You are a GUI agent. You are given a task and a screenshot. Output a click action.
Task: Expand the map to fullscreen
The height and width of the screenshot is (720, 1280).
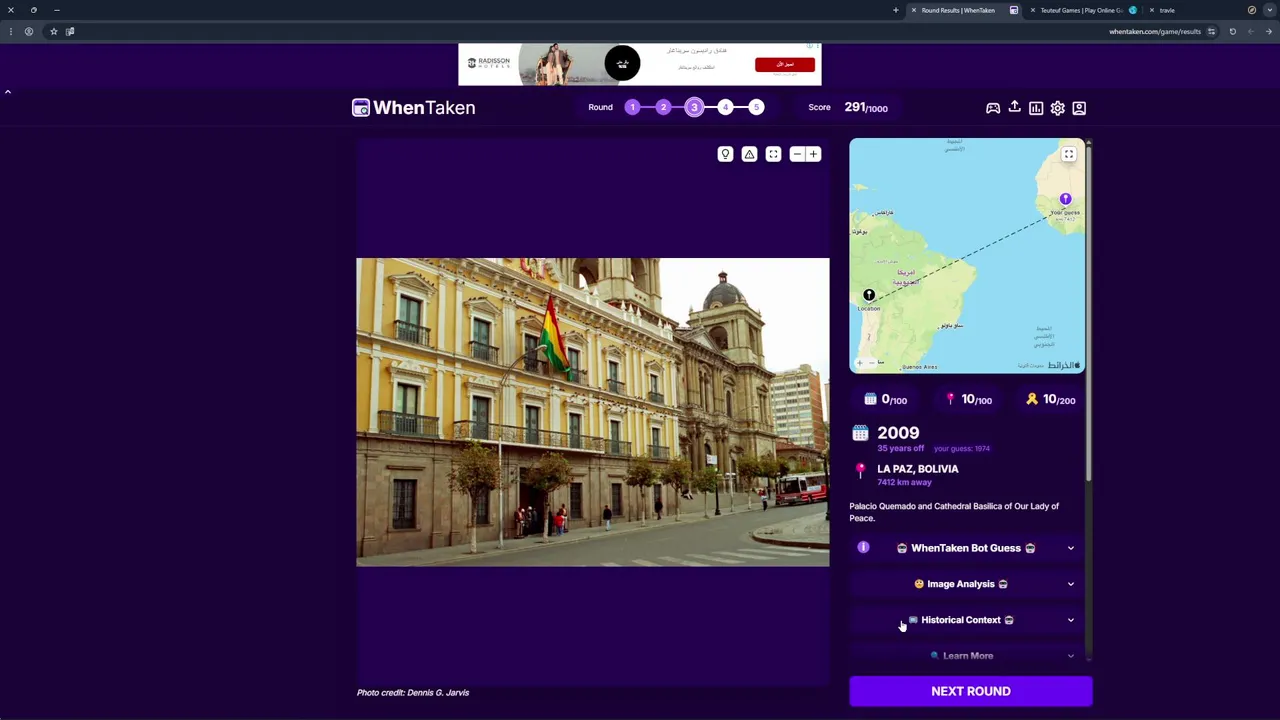[x=1069, y=154]
